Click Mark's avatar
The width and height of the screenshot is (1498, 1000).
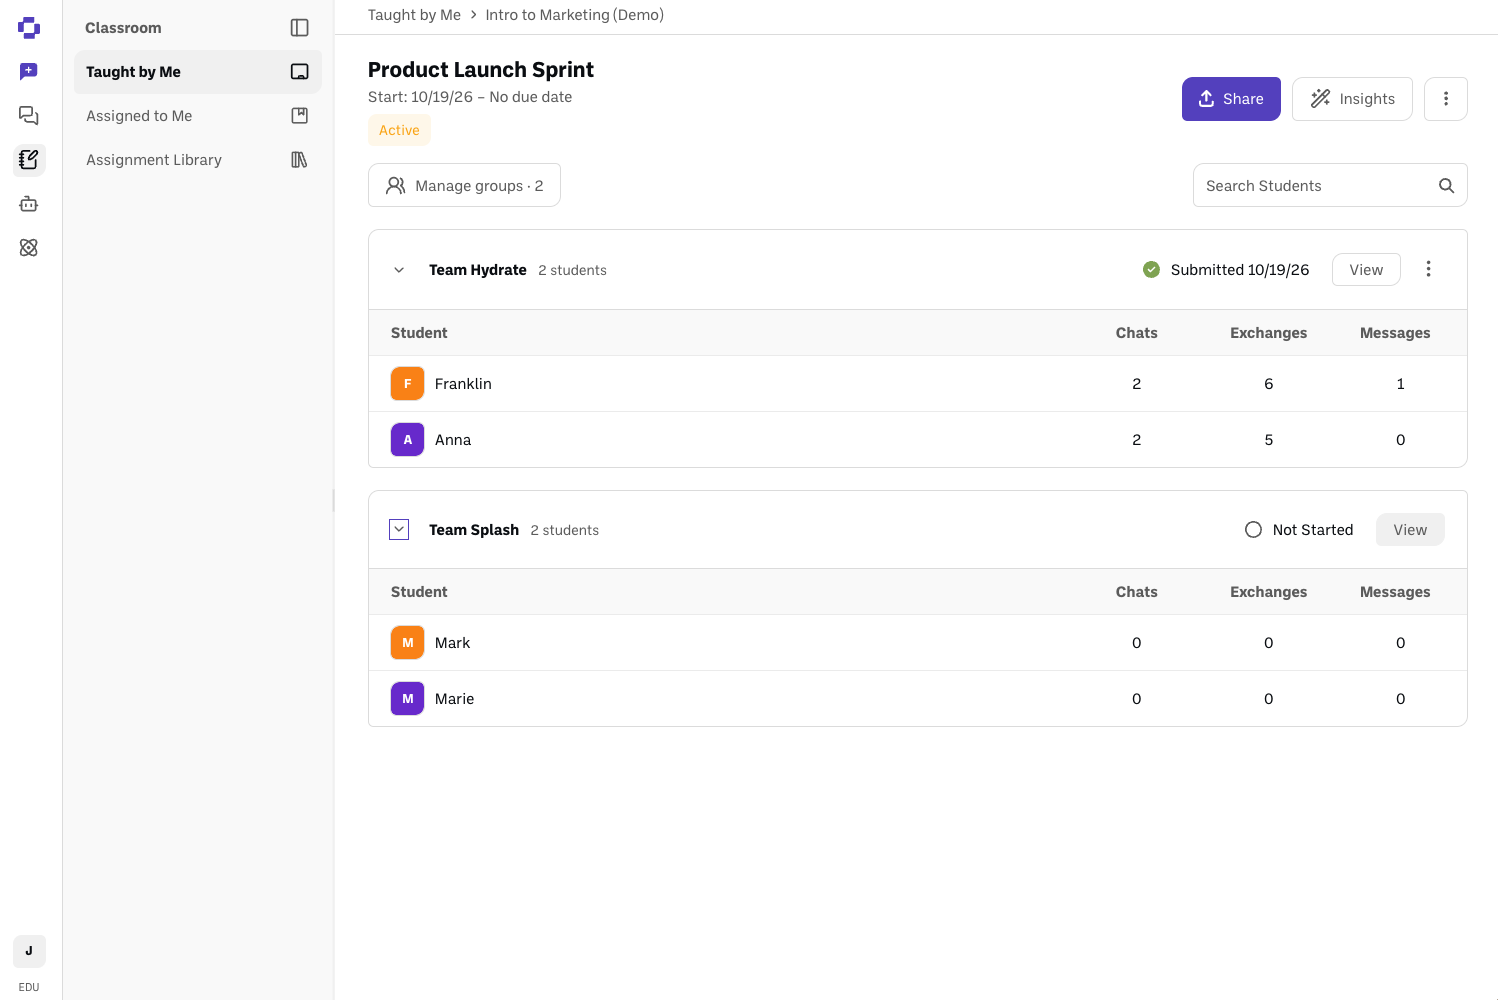coord(407,643)
